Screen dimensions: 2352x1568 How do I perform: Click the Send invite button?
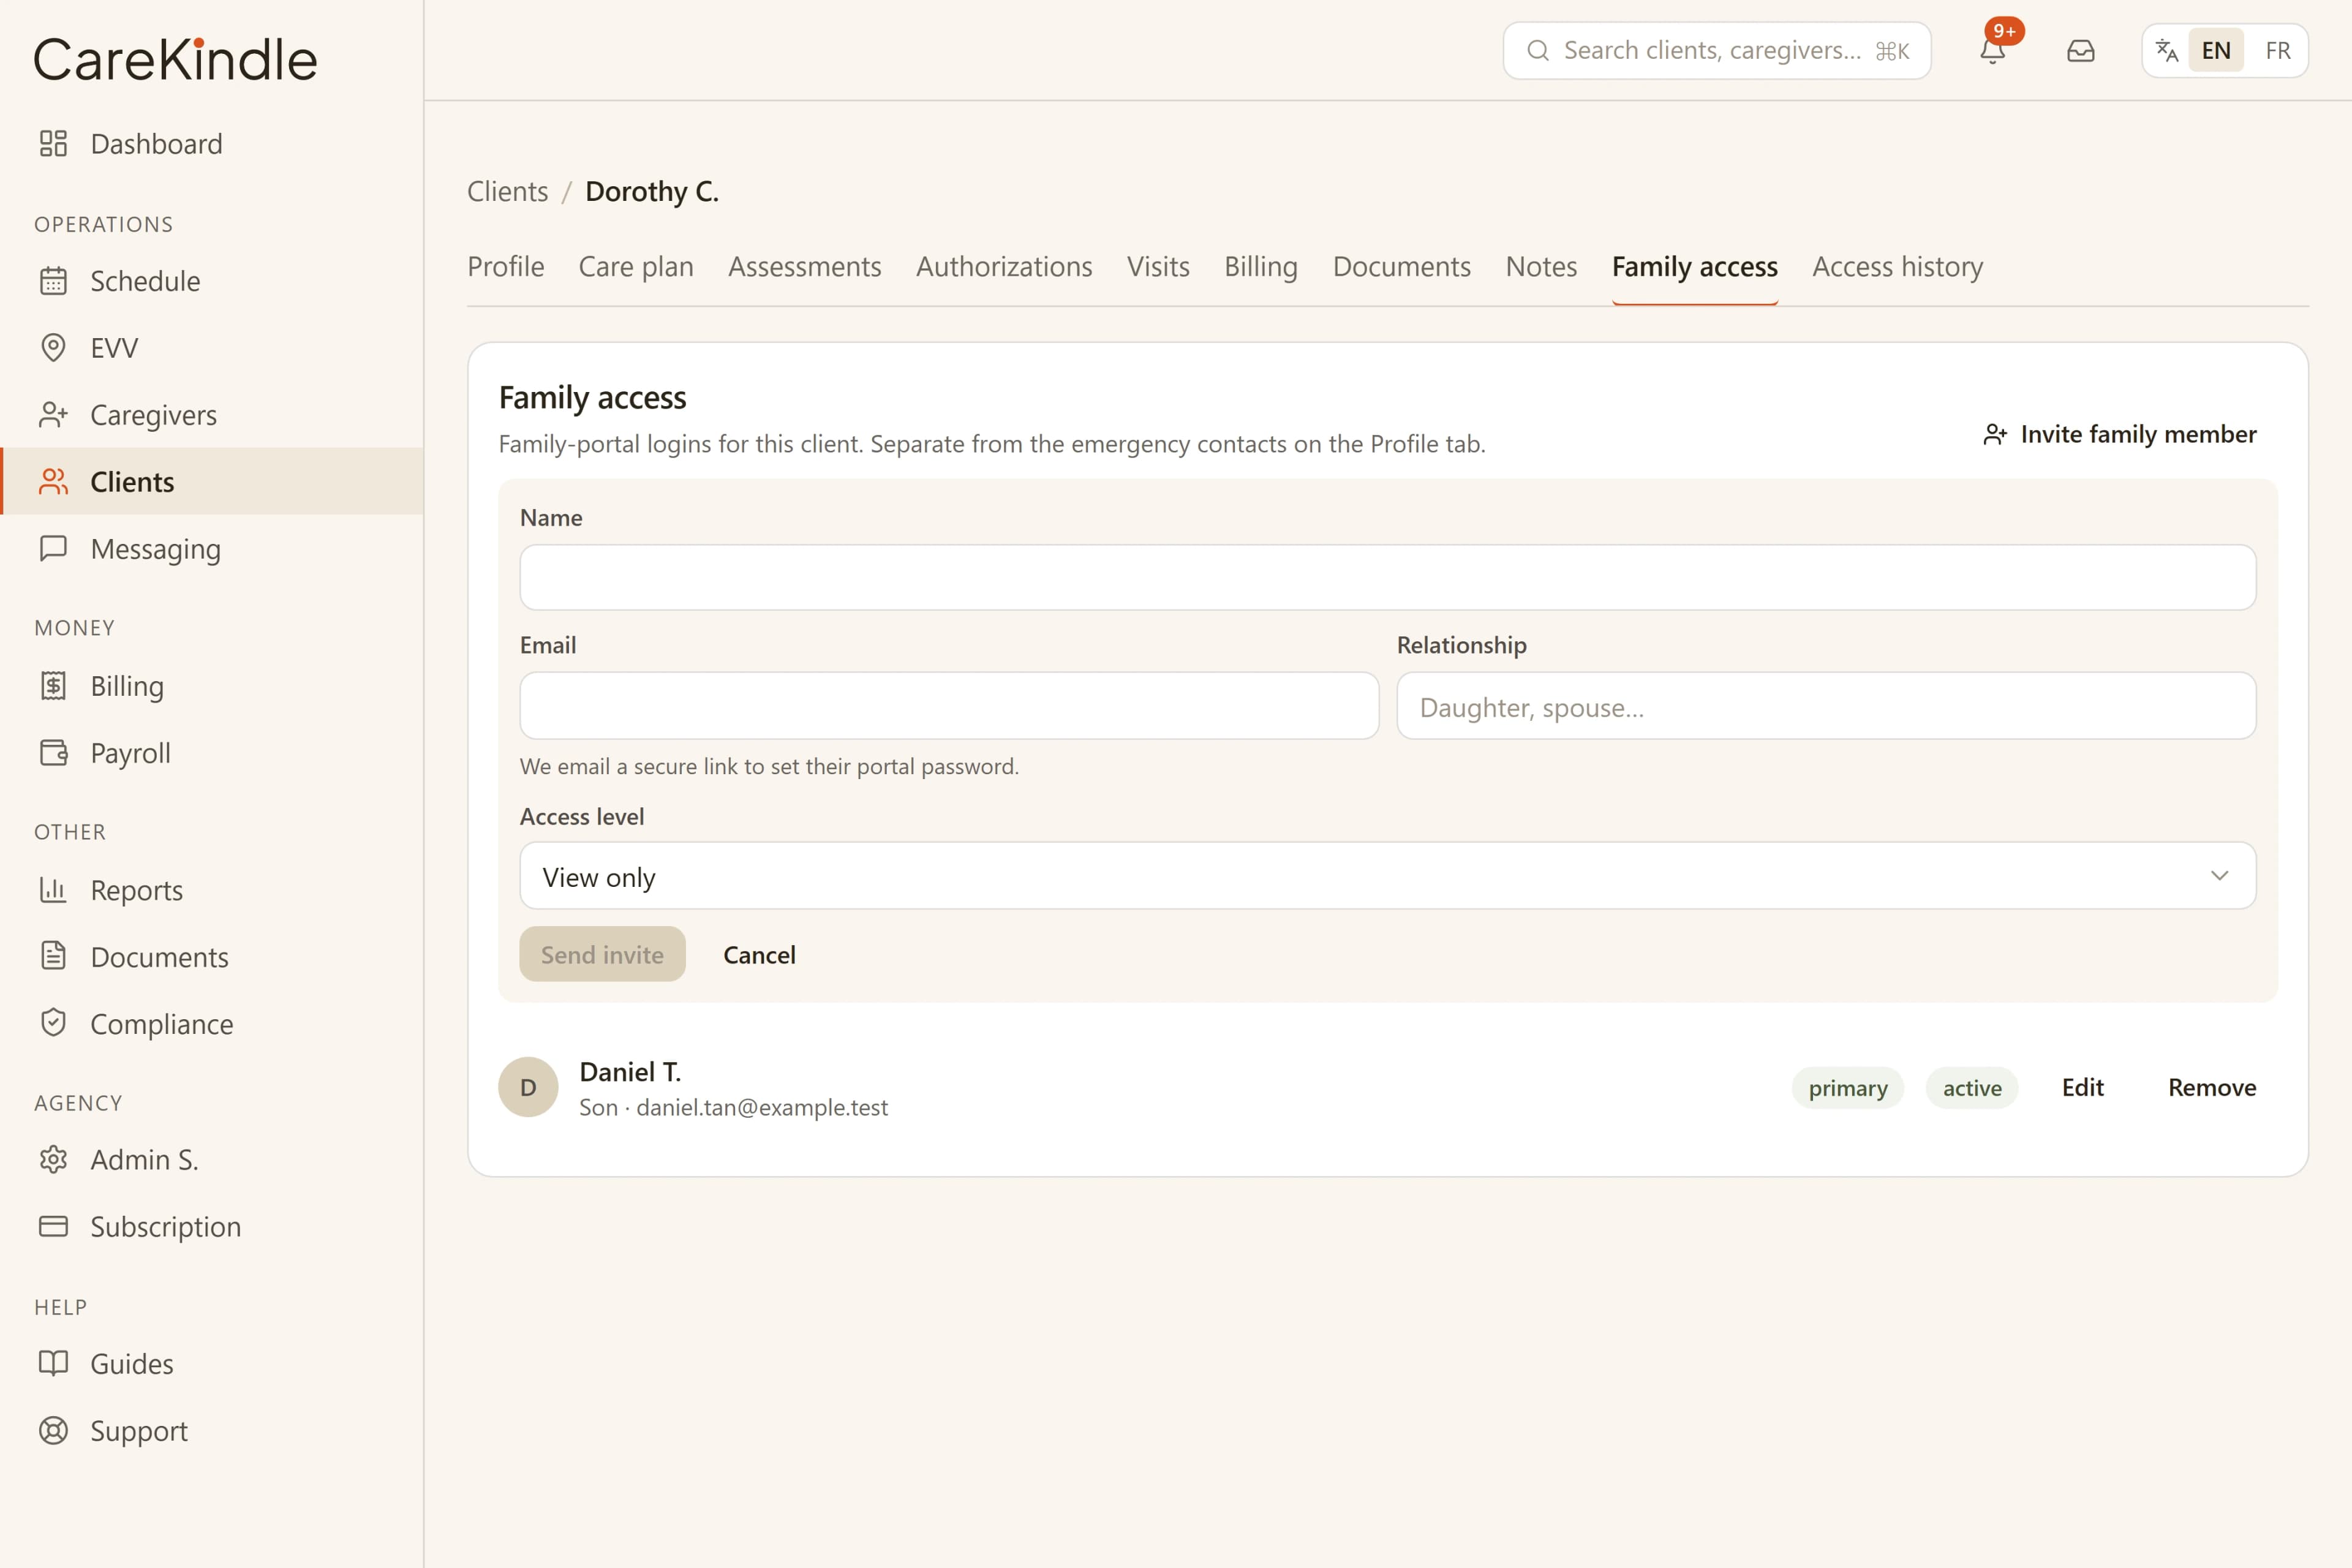coord(602,955)
